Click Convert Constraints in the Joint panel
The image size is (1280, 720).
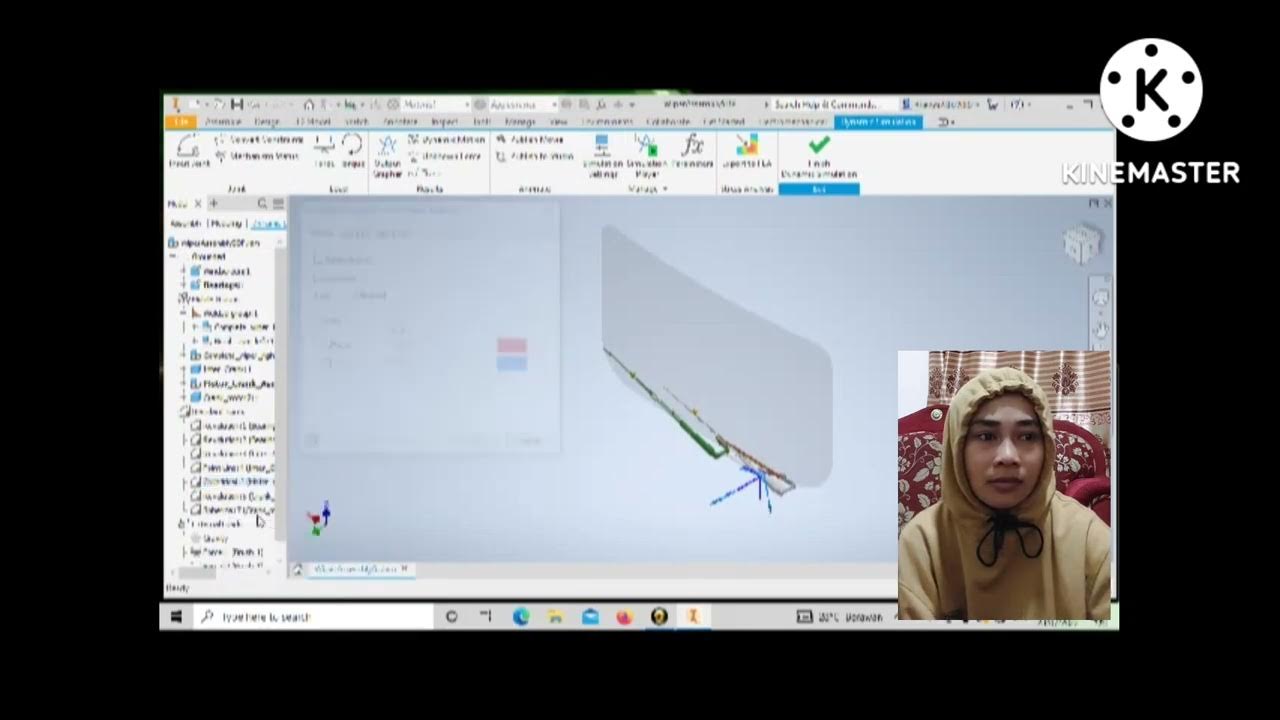click(259, 140)
